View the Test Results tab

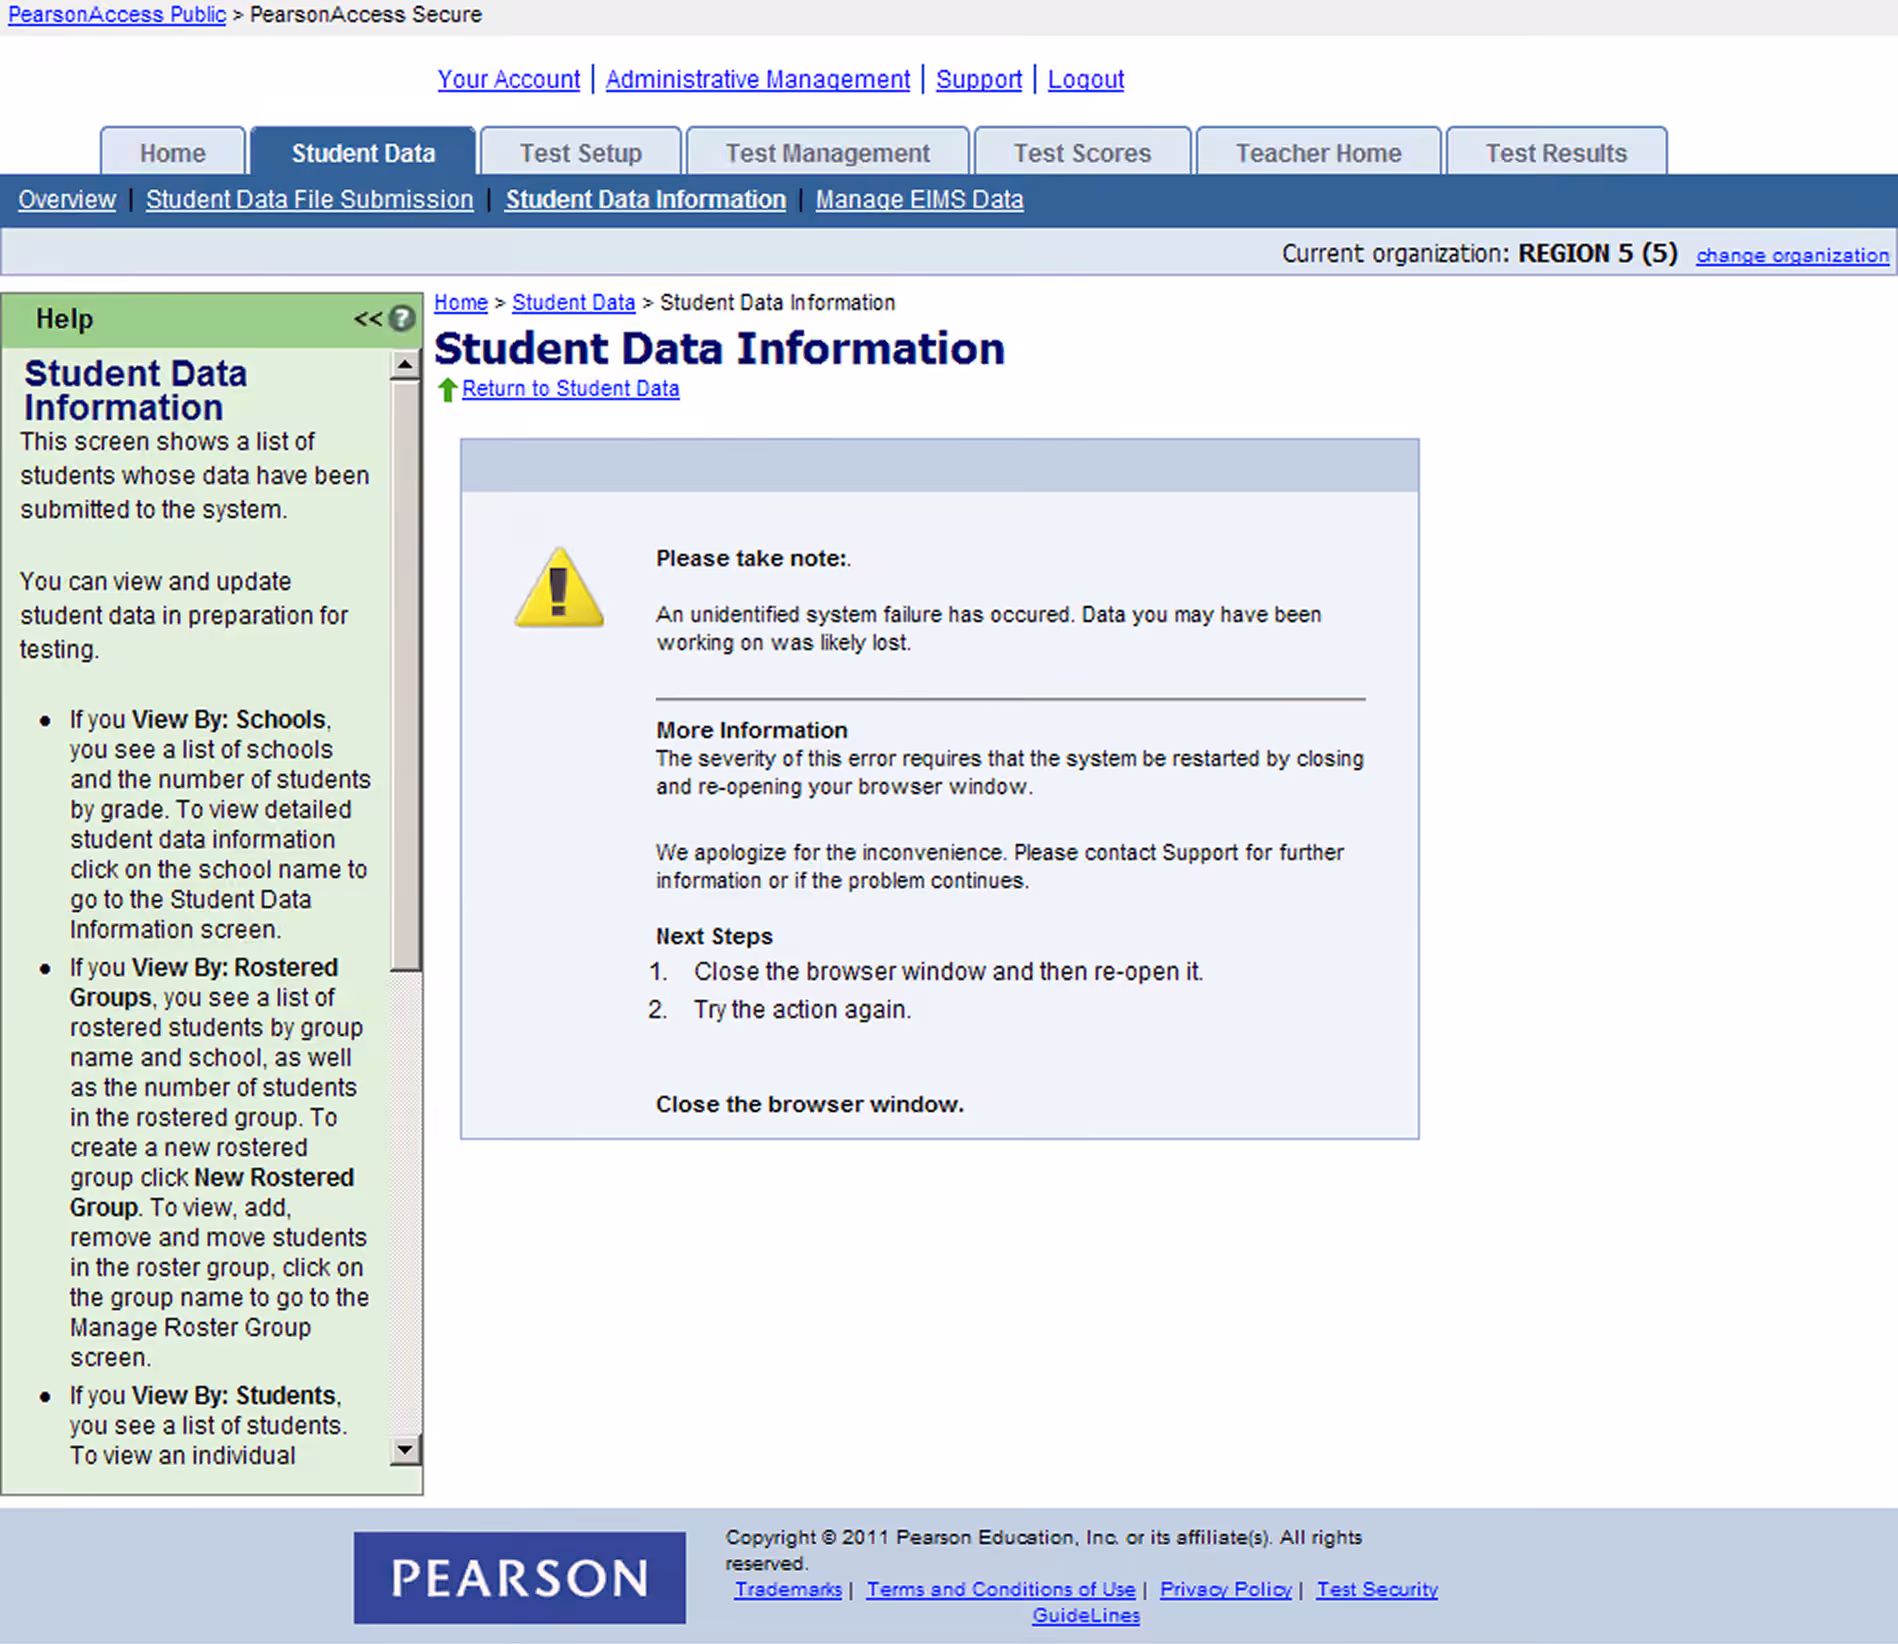pyautogui.click(x=1556, y=152)
